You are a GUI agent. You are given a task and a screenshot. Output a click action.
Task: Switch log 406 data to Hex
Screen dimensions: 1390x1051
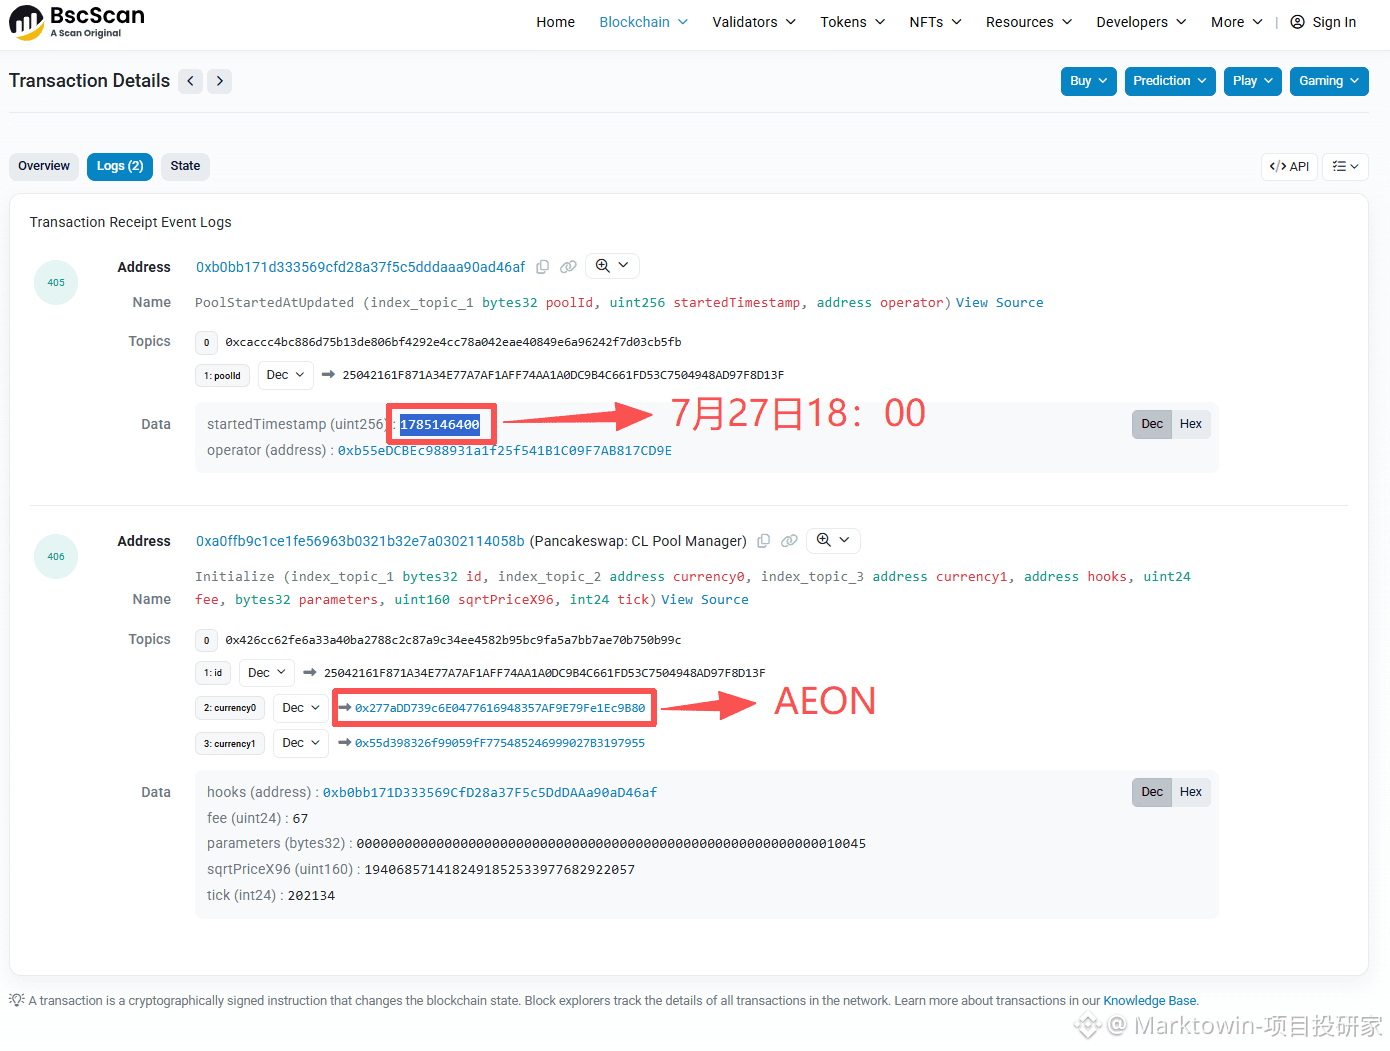tap(1191, 792)
